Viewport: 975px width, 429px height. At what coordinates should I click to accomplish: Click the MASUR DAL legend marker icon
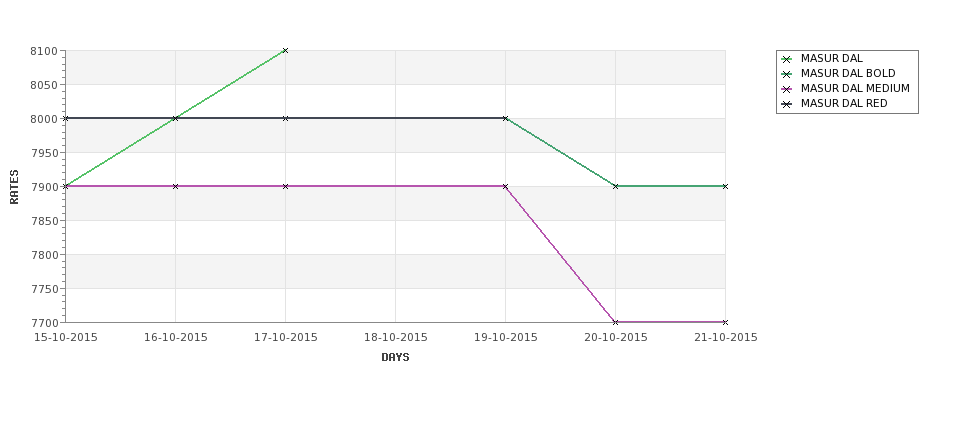(x=787, y=59)
